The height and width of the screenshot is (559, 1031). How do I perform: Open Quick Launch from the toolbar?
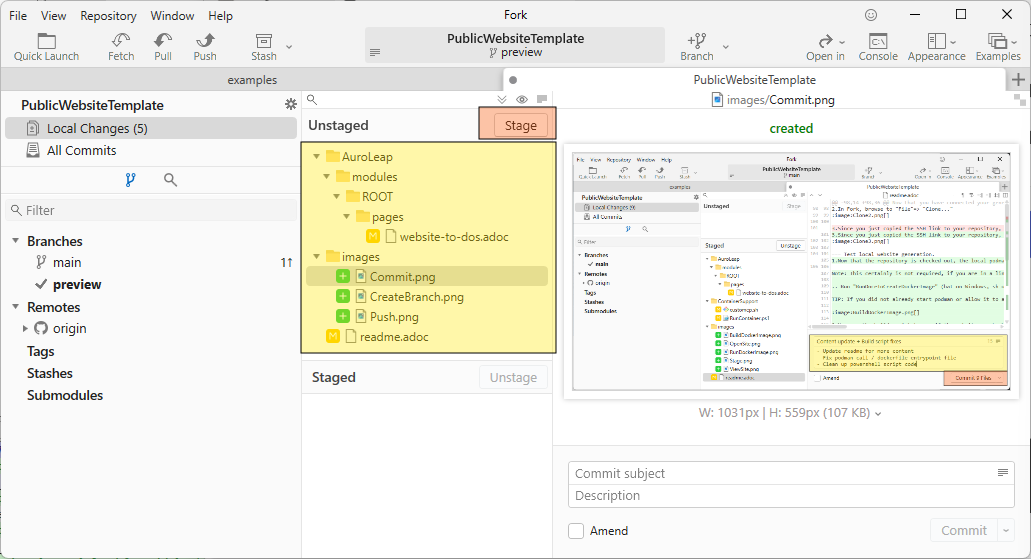[46, 42]
